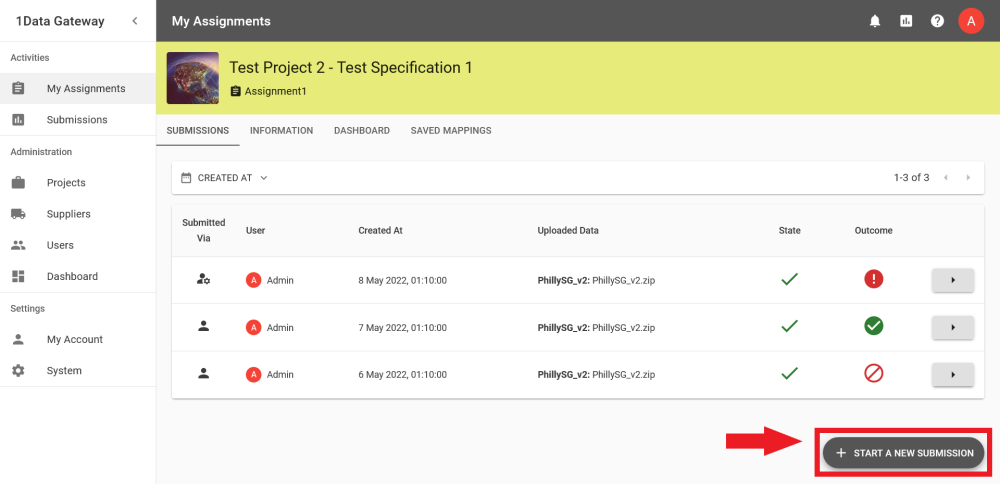
Task: Switch to the DASHBOARD tab
Action: (362, 131)
